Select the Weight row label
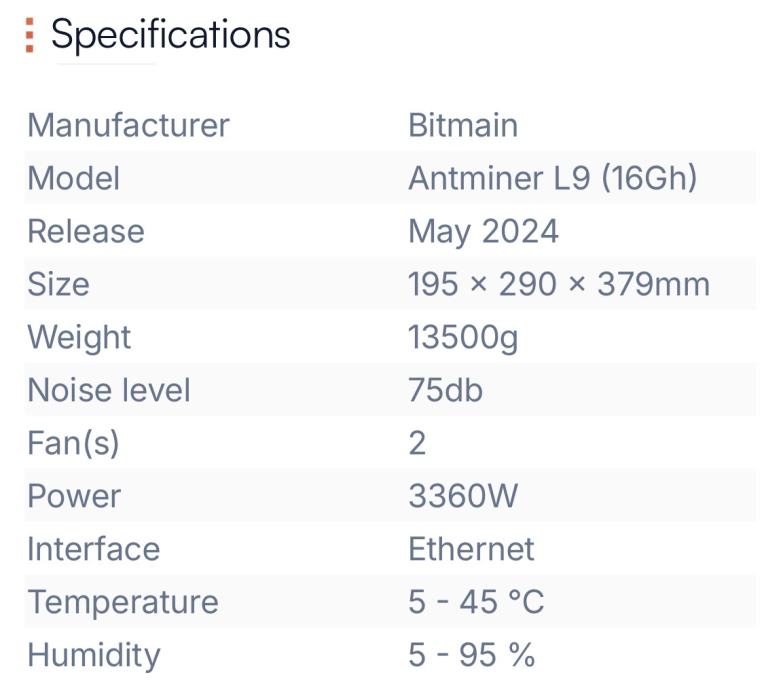The image size is (764, 690). pos(79,337)
